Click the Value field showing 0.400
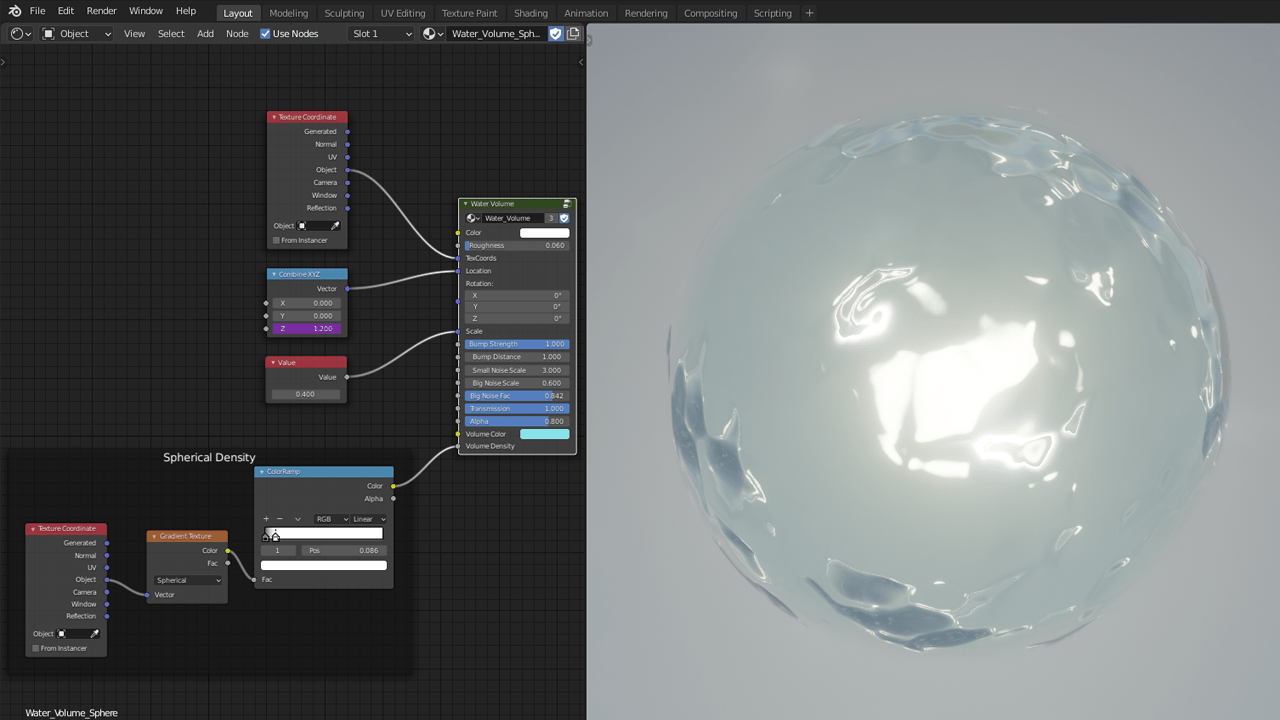 click(x=305, y=393)
